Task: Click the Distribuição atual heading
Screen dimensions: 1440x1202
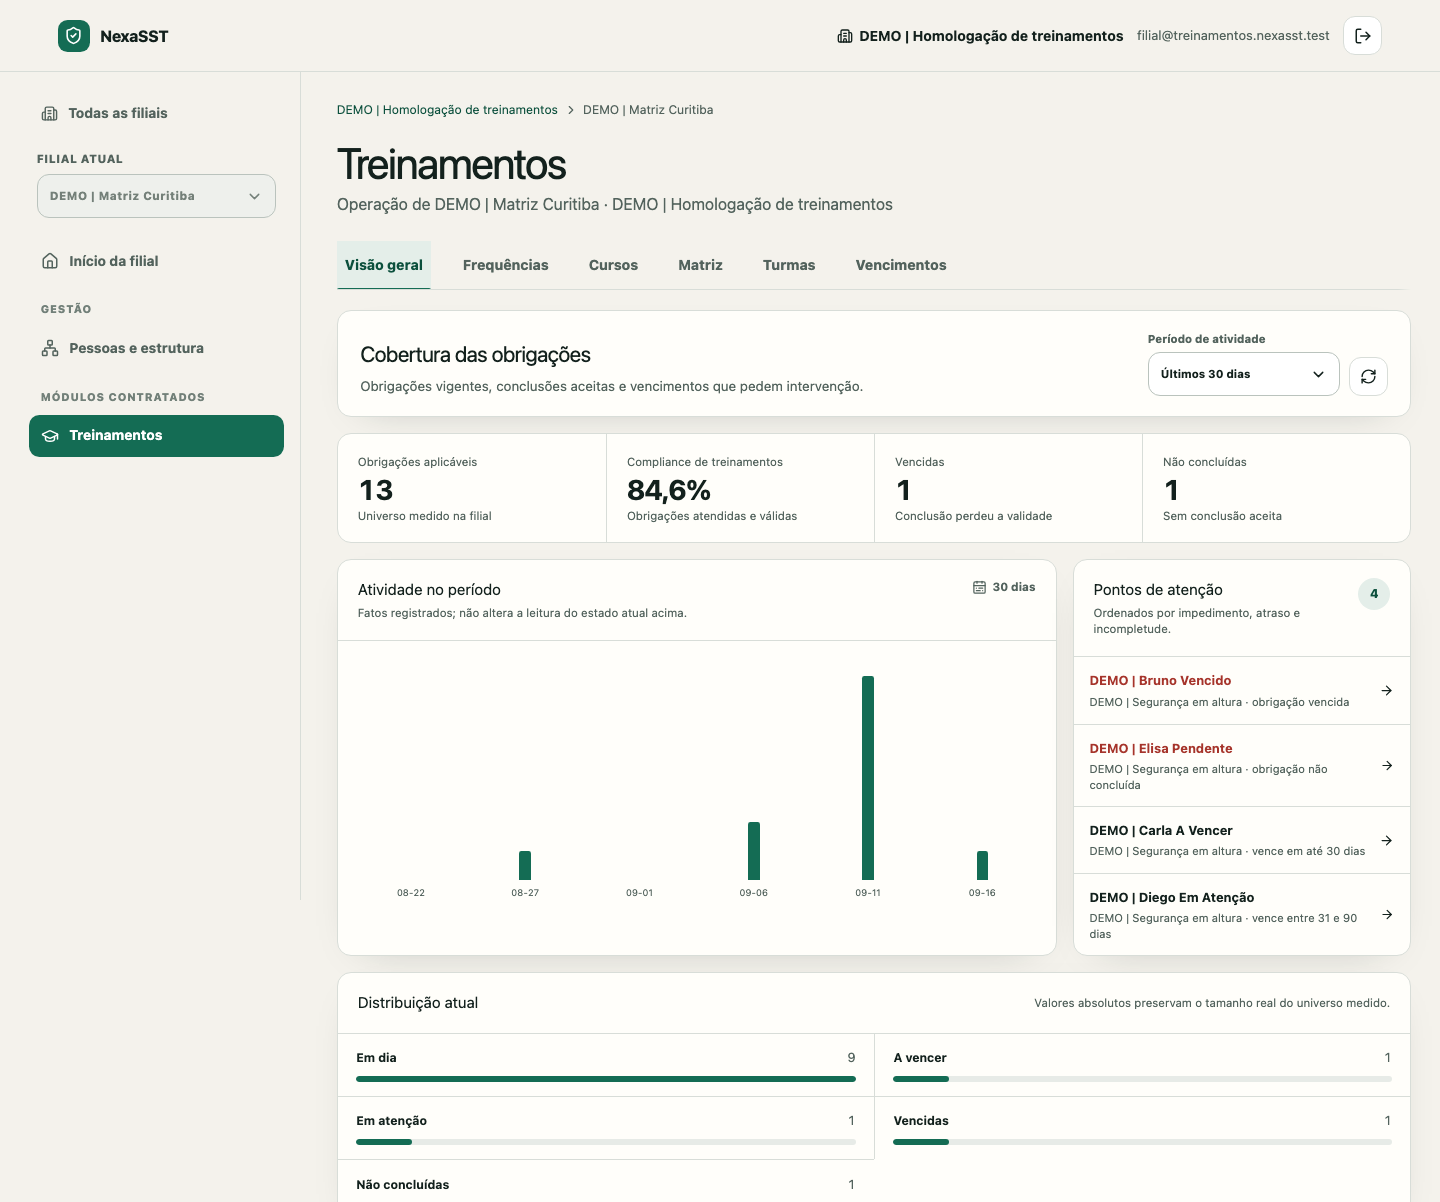Action: click(418, 1003)
